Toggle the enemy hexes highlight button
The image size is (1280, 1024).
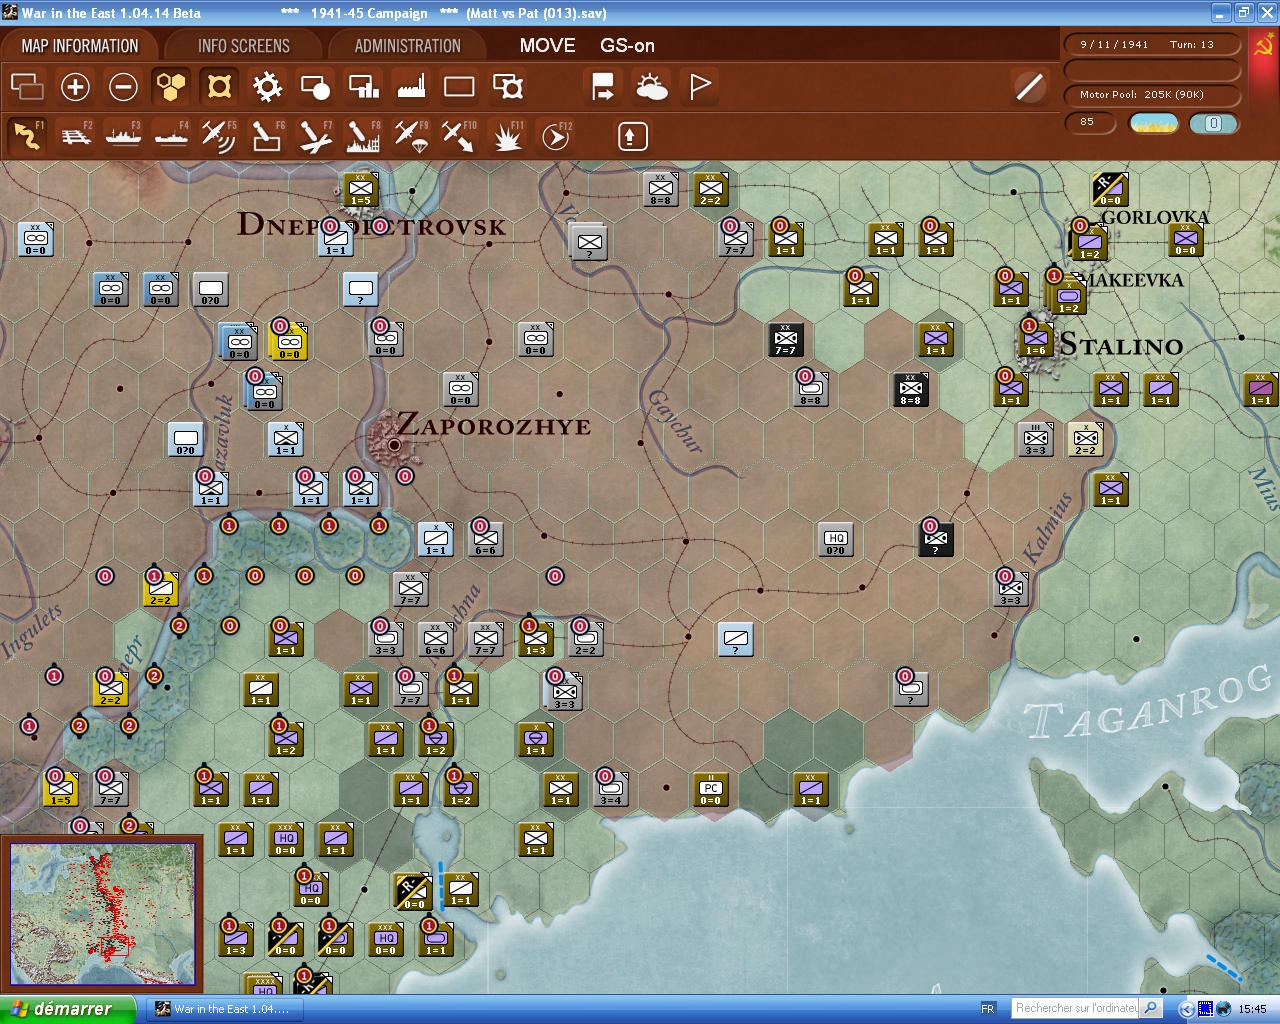219,87
